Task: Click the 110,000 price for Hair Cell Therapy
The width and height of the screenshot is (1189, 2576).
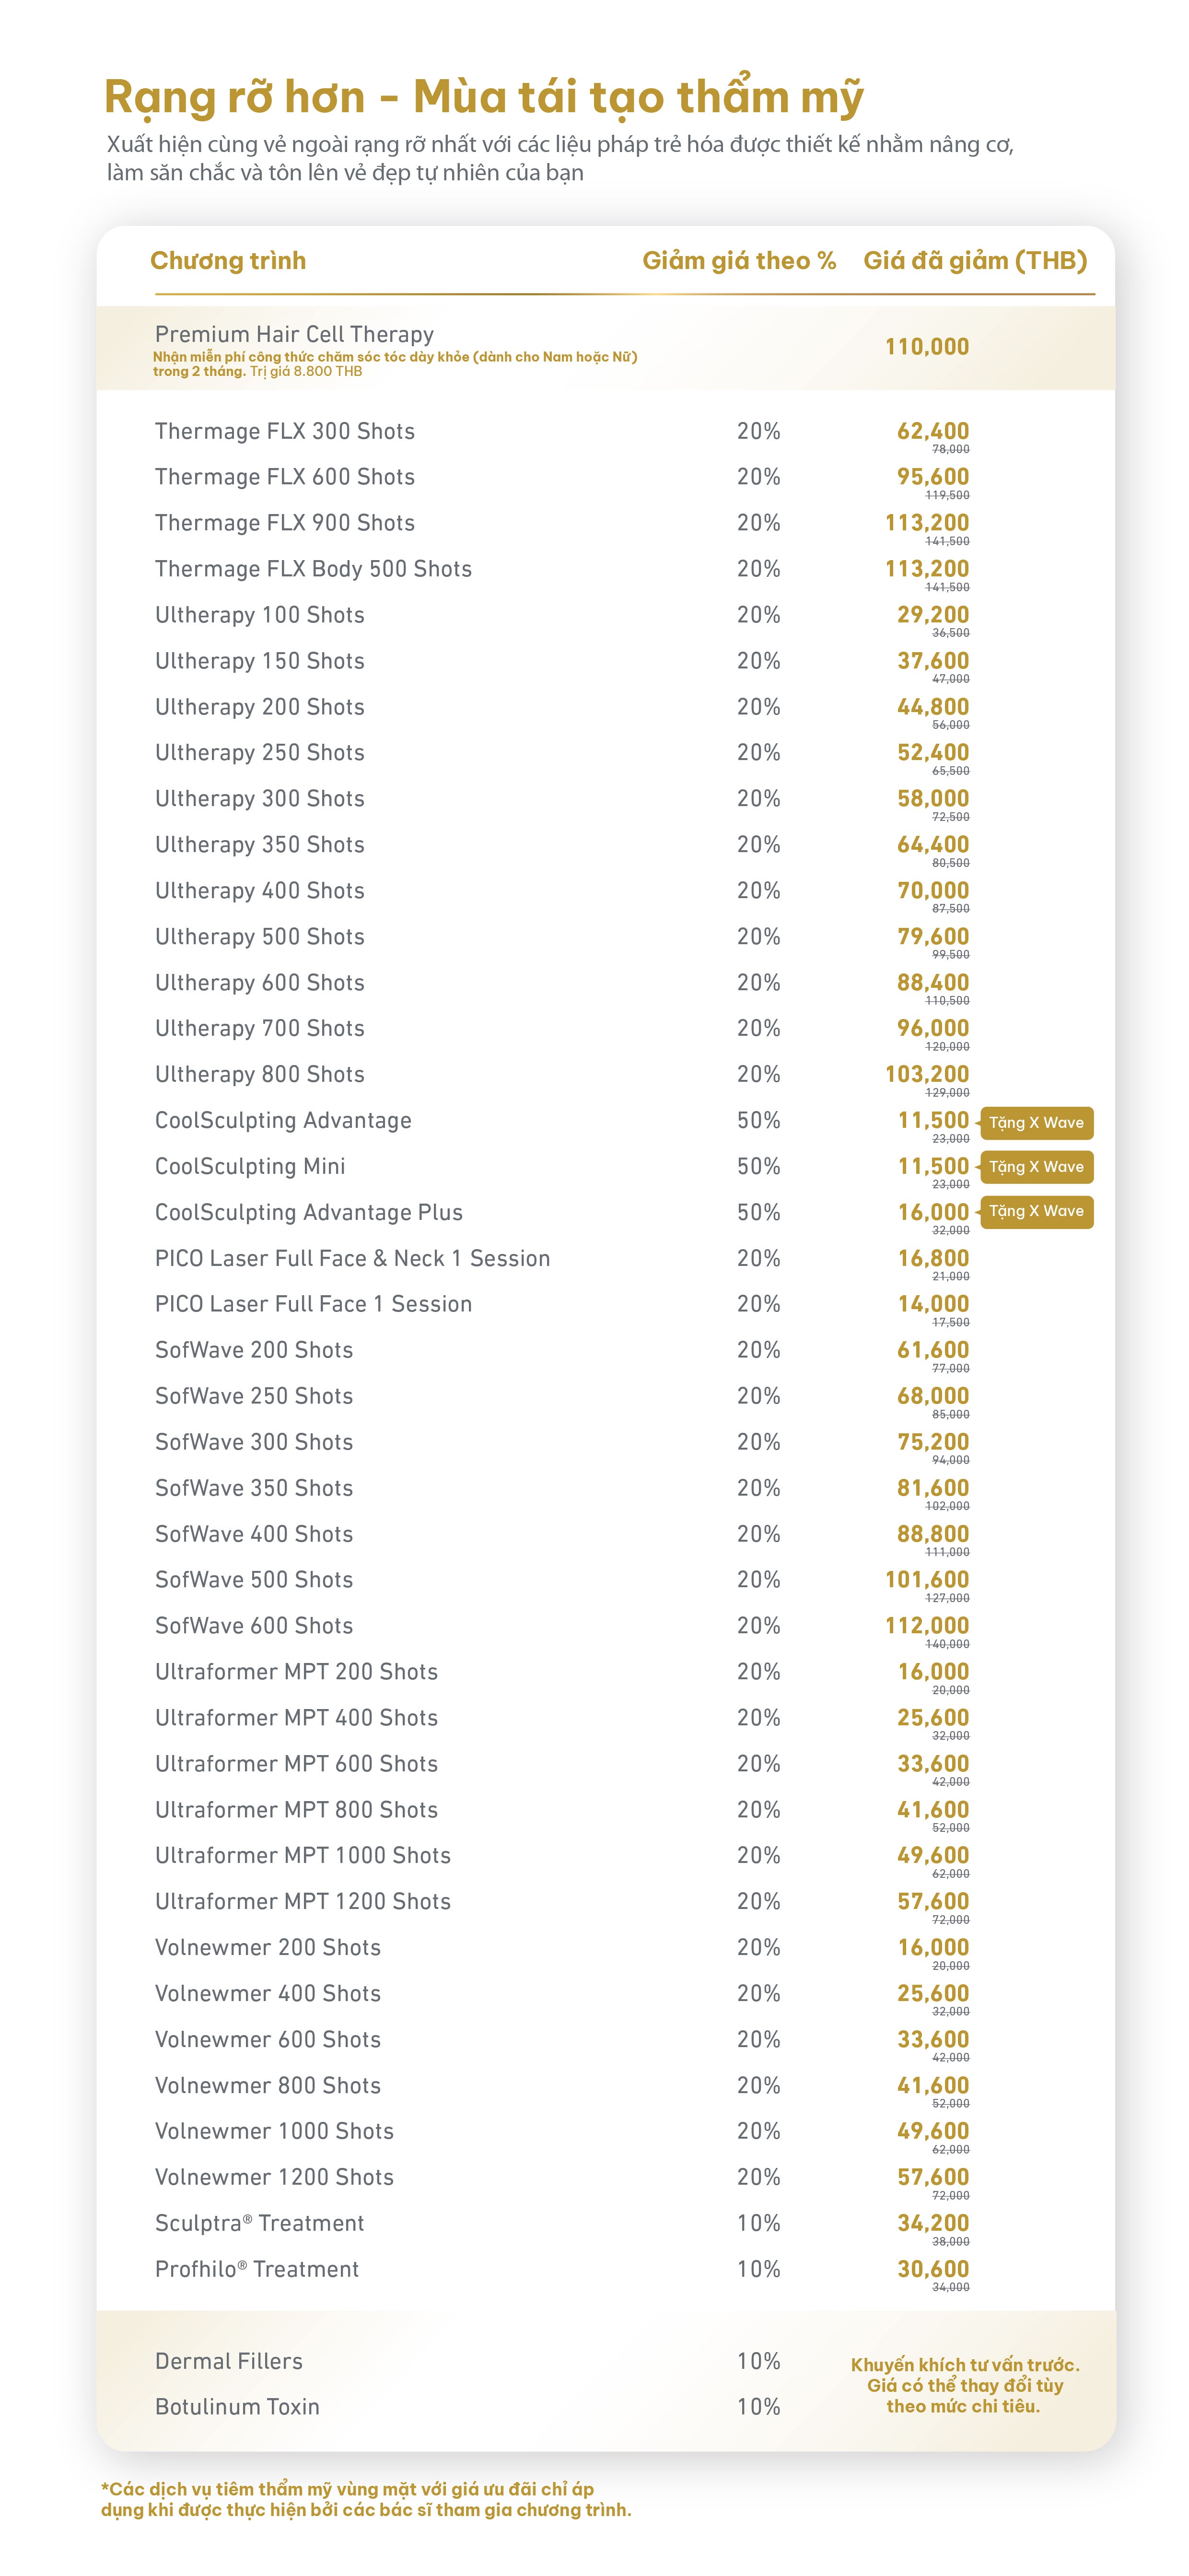Action: 927,347
